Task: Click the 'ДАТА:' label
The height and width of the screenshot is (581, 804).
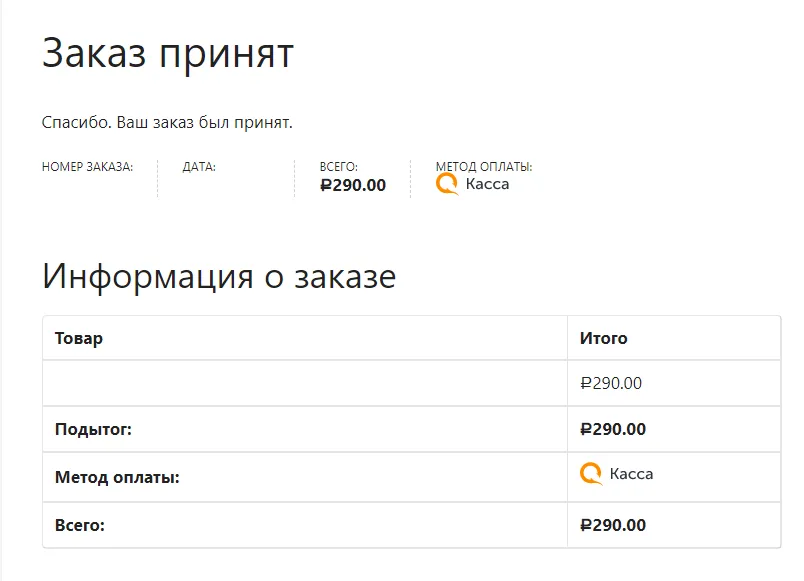Action: (x=199, y=167)
